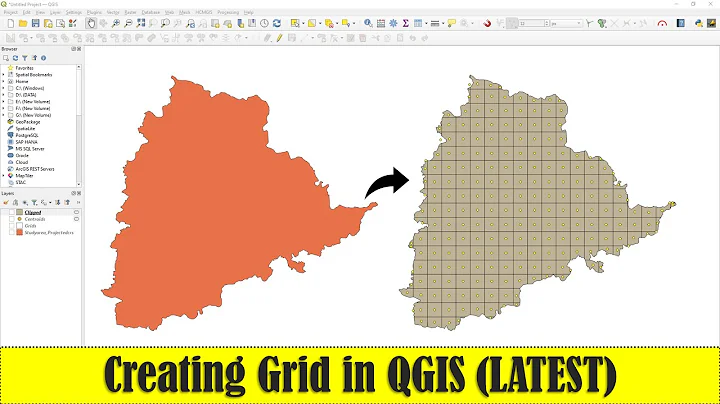Viewport: 720px width, 404px height.
Task: Refresh the Browser panel
Action: [x=15, y=58]
